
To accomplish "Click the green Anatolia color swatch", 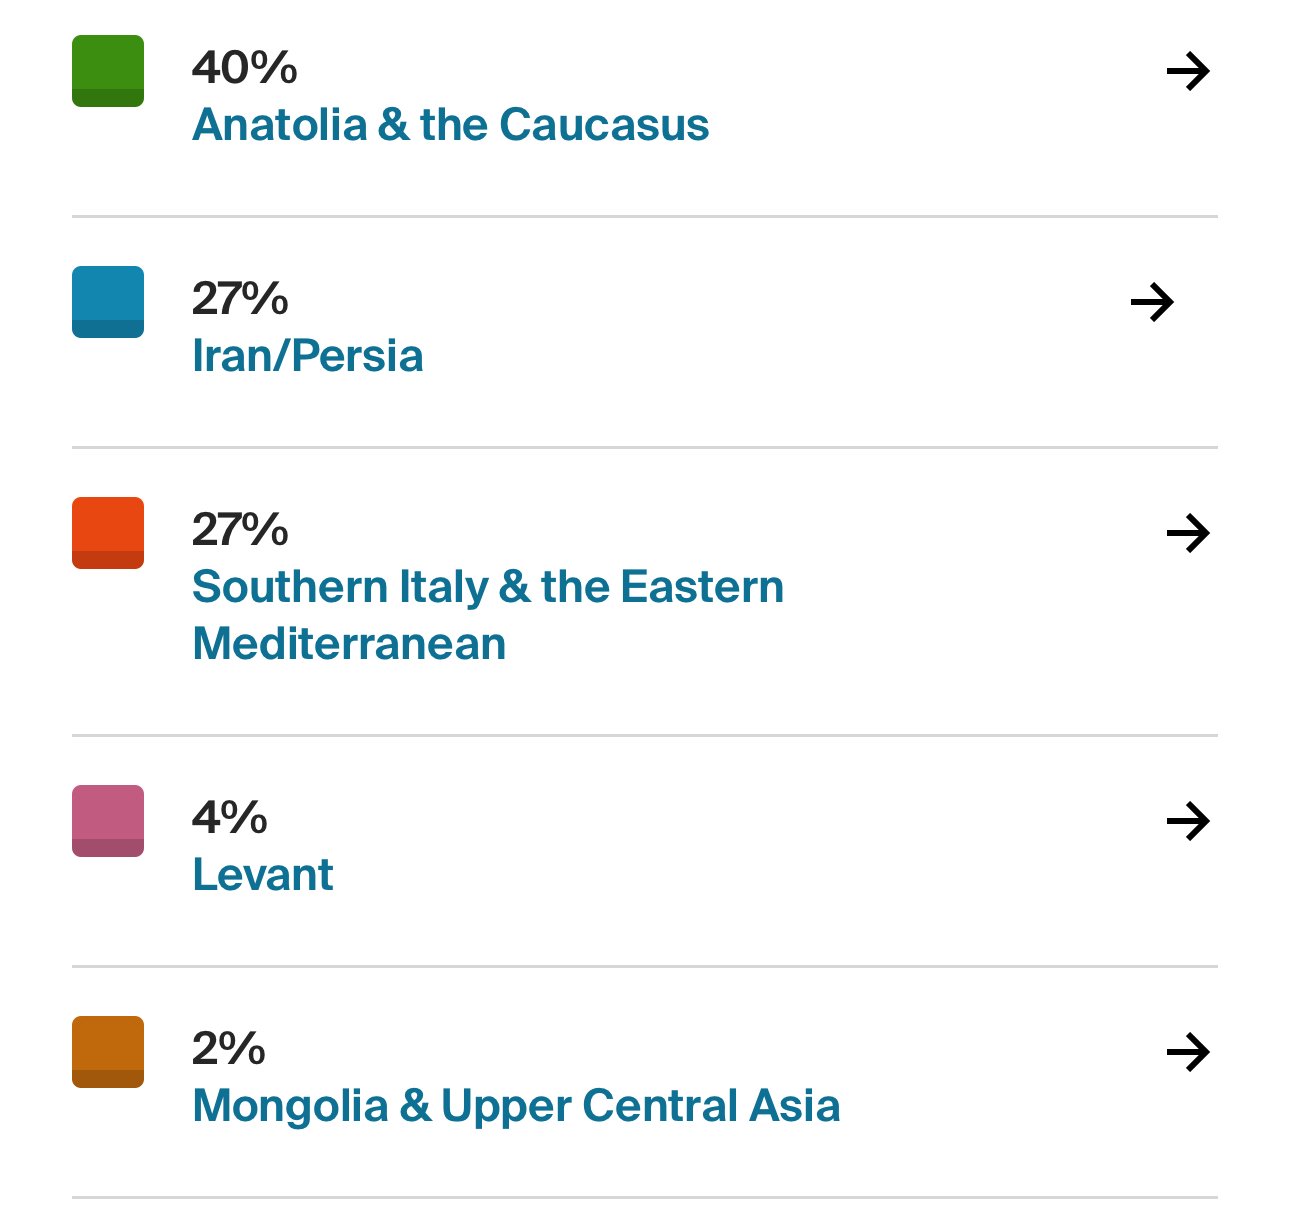I will pos(108,71).
